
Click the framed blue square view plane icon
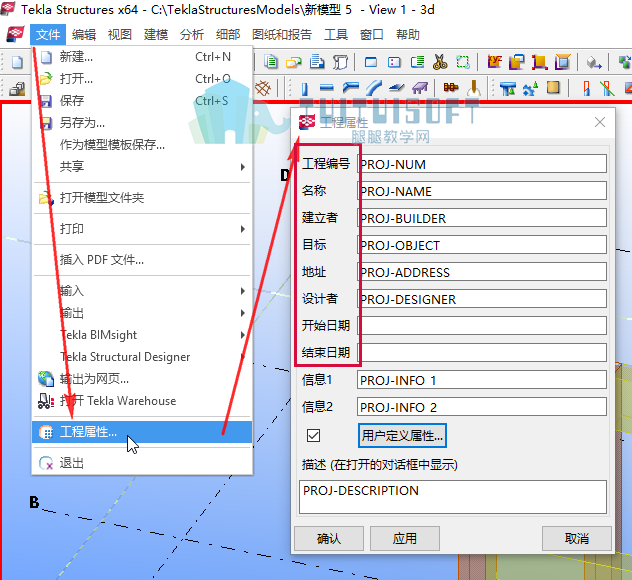click(562, 62)
